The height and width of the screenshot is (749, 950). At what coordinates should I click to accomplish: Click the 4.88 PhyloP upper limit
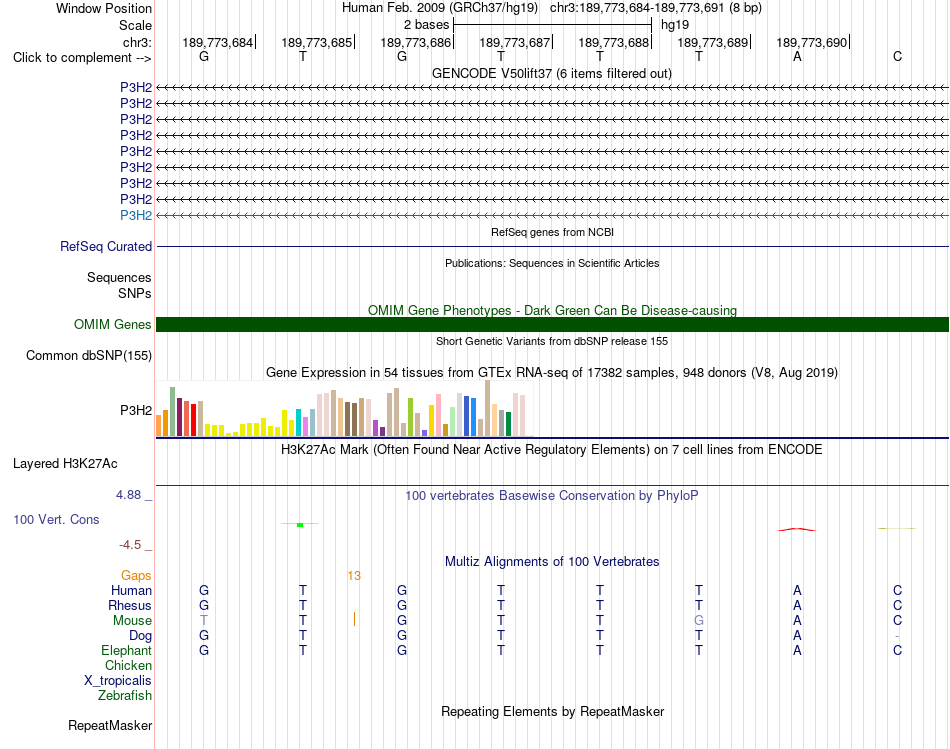(x=128, y=495)
